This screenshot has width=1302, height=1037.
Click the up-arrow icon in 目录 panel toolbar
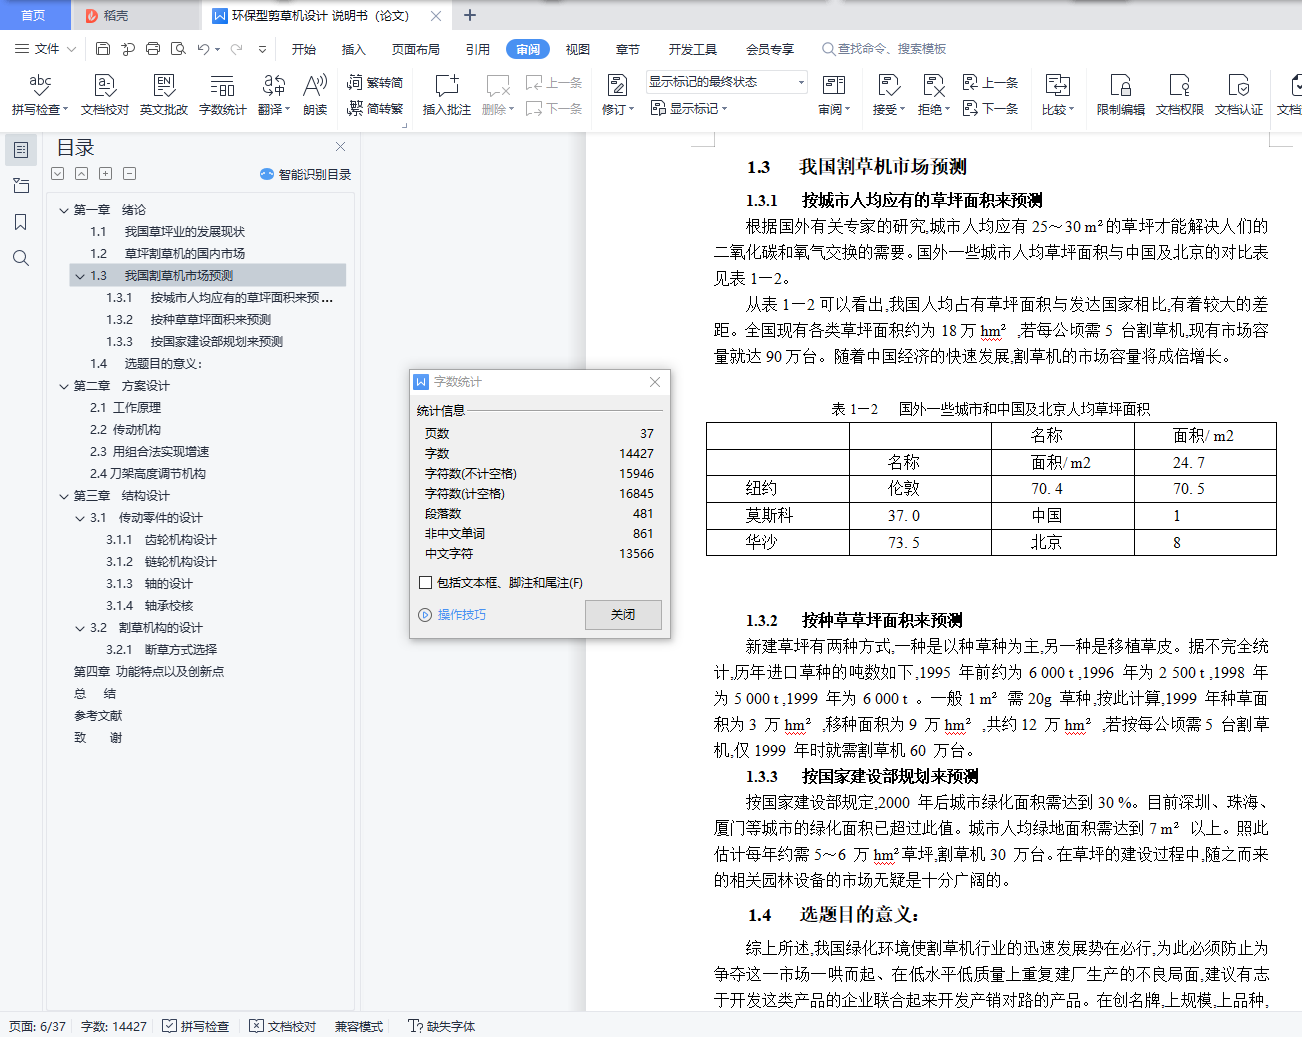[81, 174]
